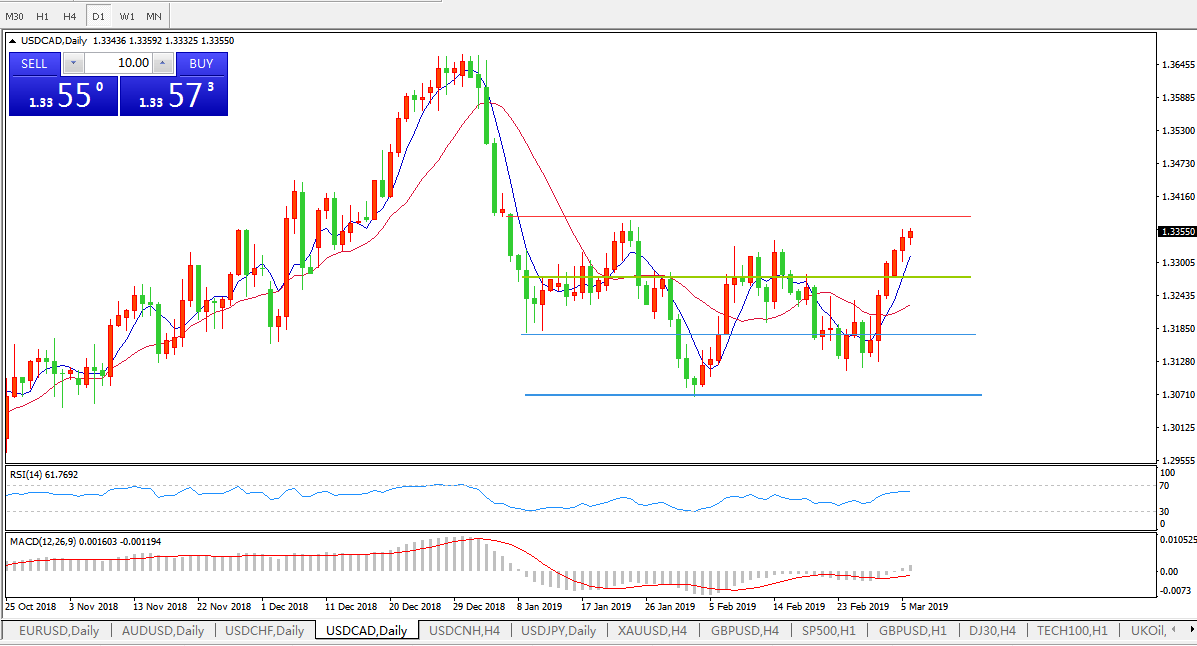Open the EURUSD,Daily chart tab
Image resolution: width=1197 pixels, height=646 pixels.
point(59,631)
